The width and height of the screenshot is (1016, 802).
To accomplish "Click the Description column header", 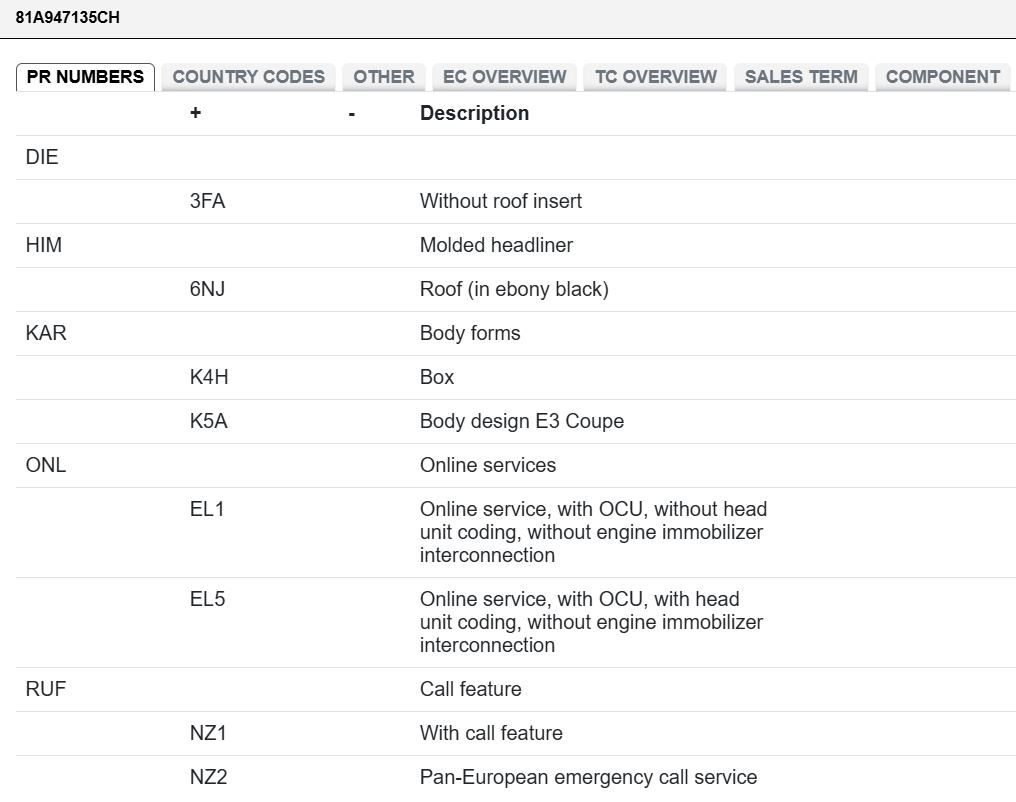I will click(x=474, y=113).
